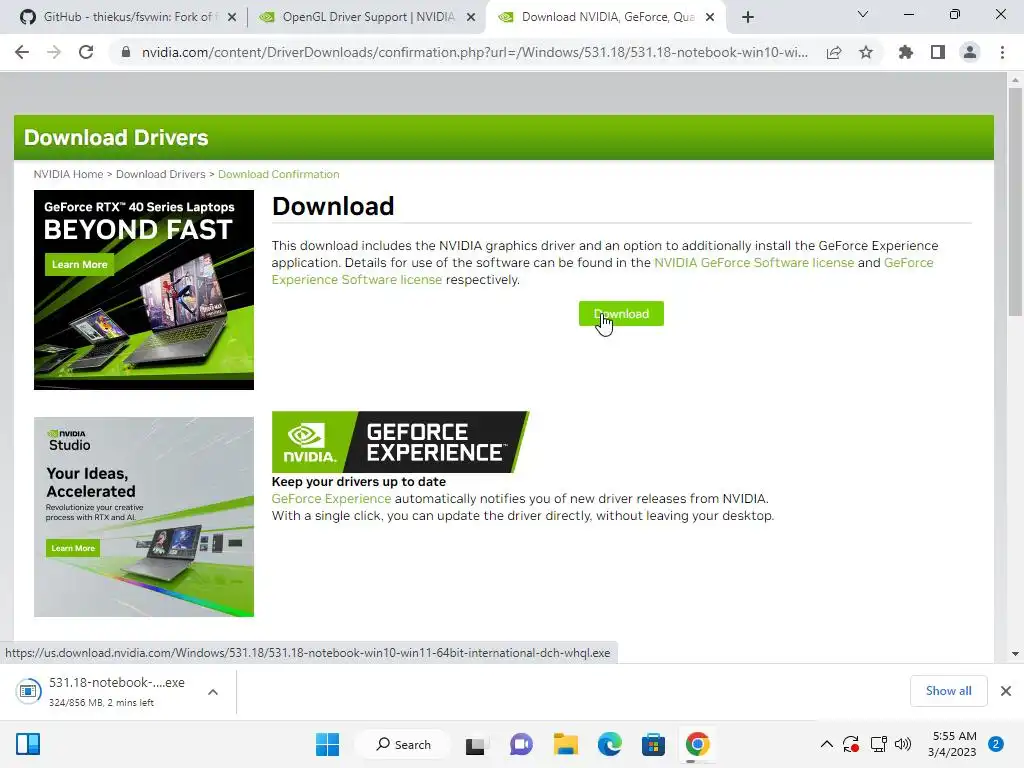Click the address bar URL

click(x=475, y=52)
